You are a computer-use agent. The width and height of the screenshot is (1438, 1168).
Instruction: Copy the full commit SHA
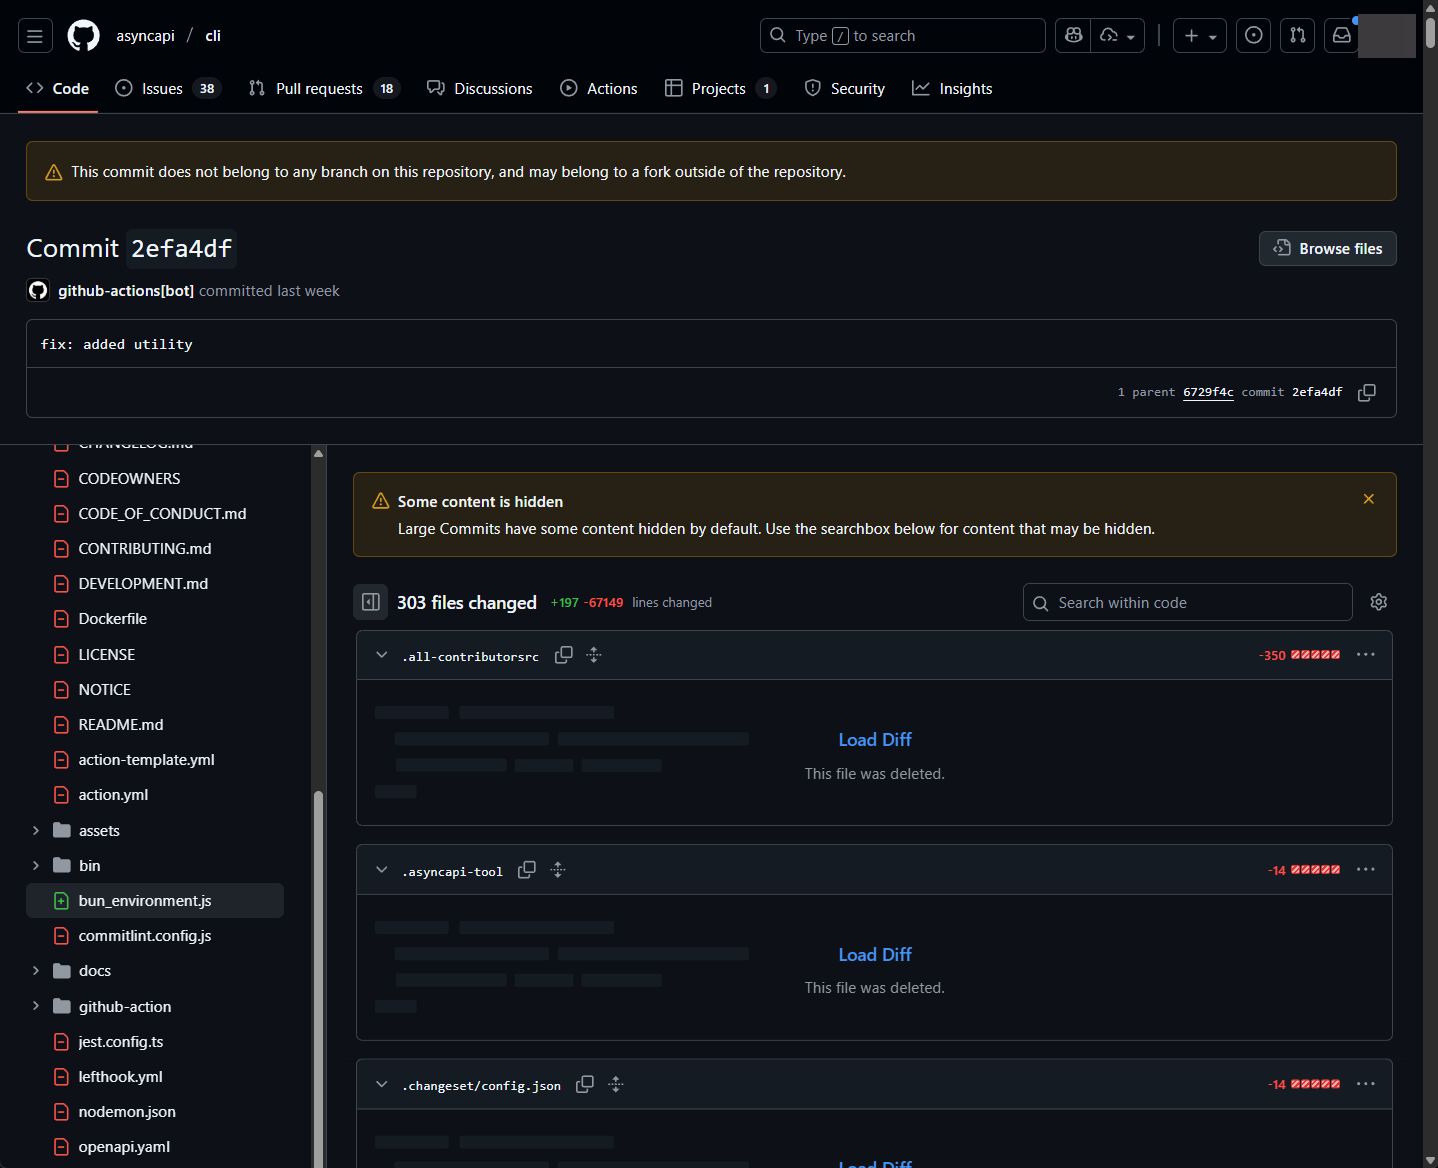[x=1367, y=393]
